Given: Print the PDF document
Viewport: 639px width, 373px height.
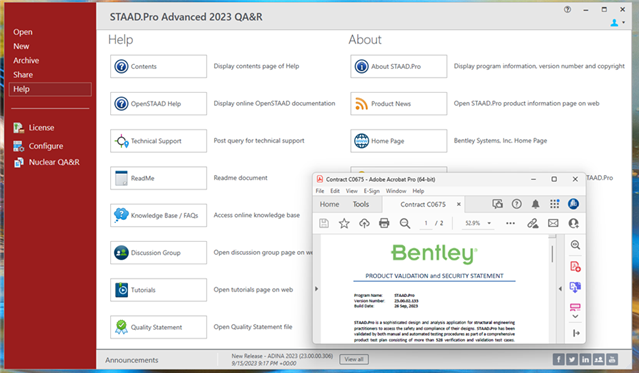Looking at the screenshot, I should click(384, 223).
